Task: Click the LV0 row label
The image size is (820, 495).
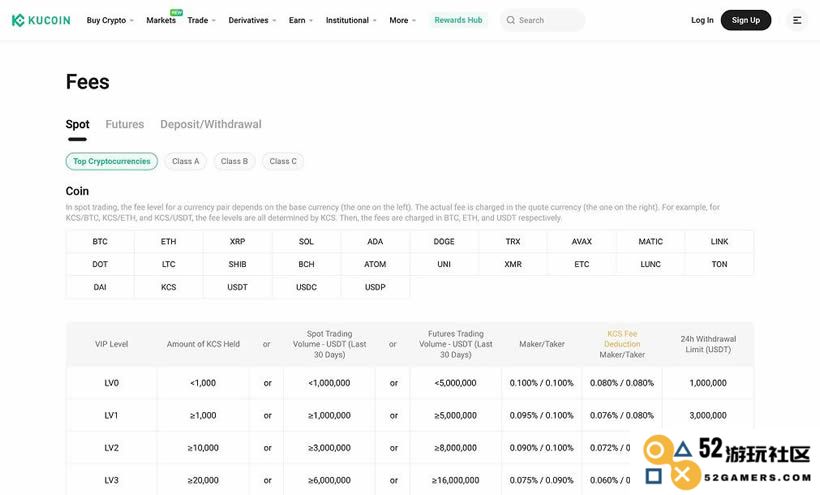Action: [x=111, y=383]
